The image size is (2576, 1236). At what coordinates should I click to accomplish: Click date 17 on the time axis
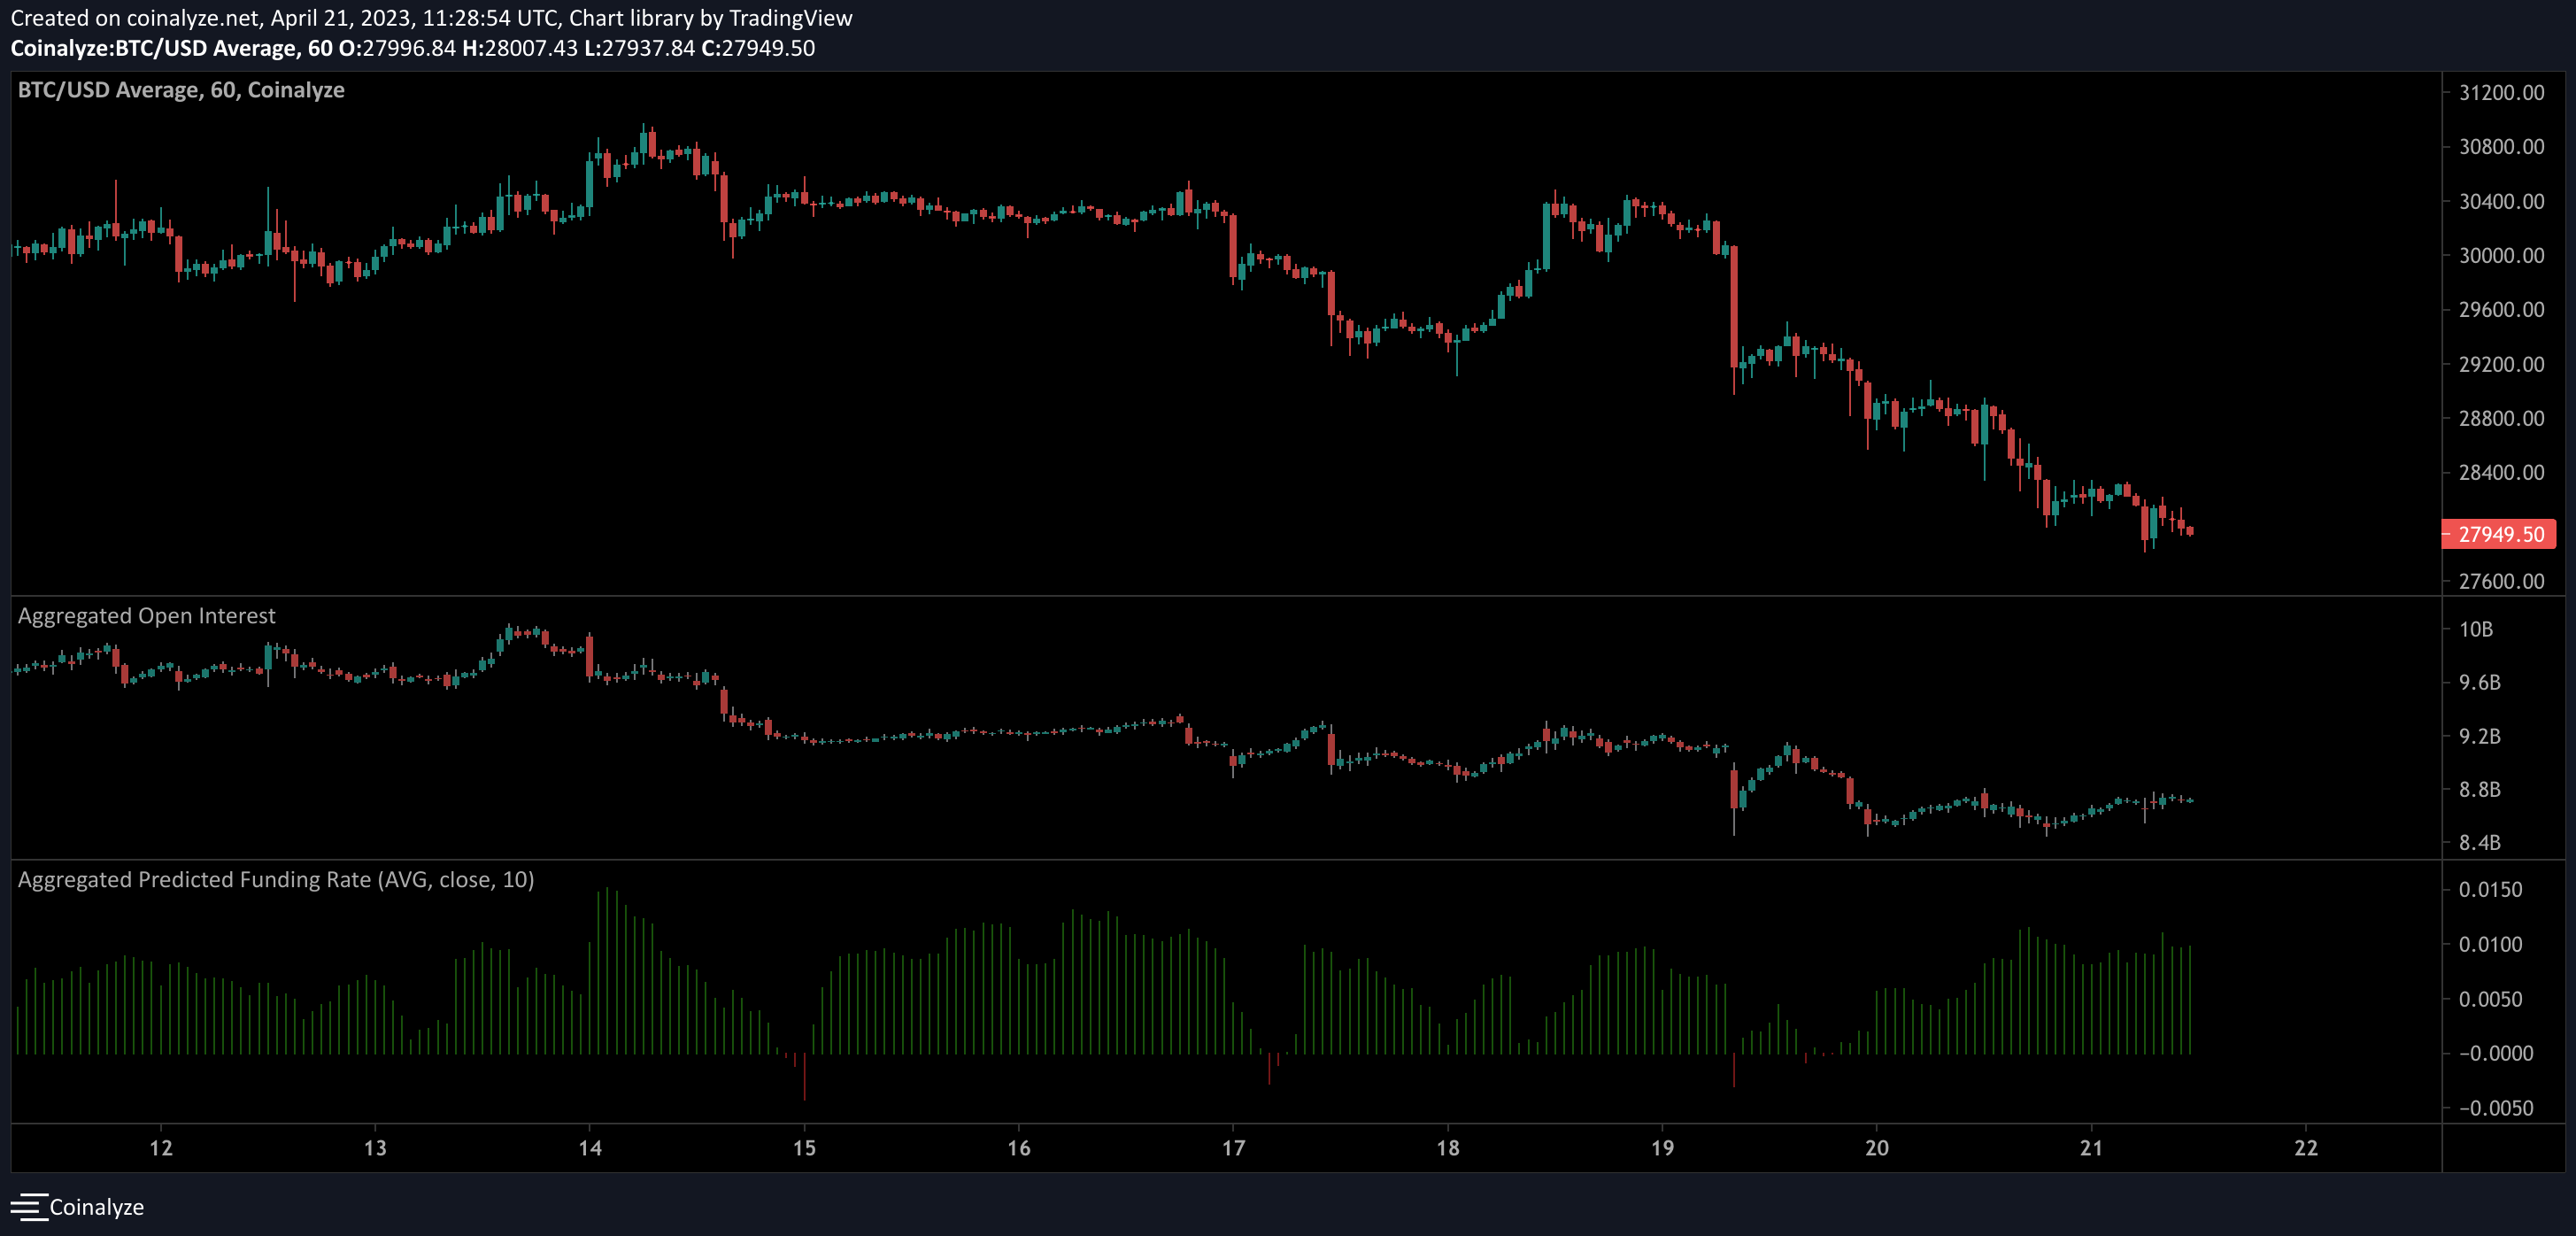pos(1233,1148)
